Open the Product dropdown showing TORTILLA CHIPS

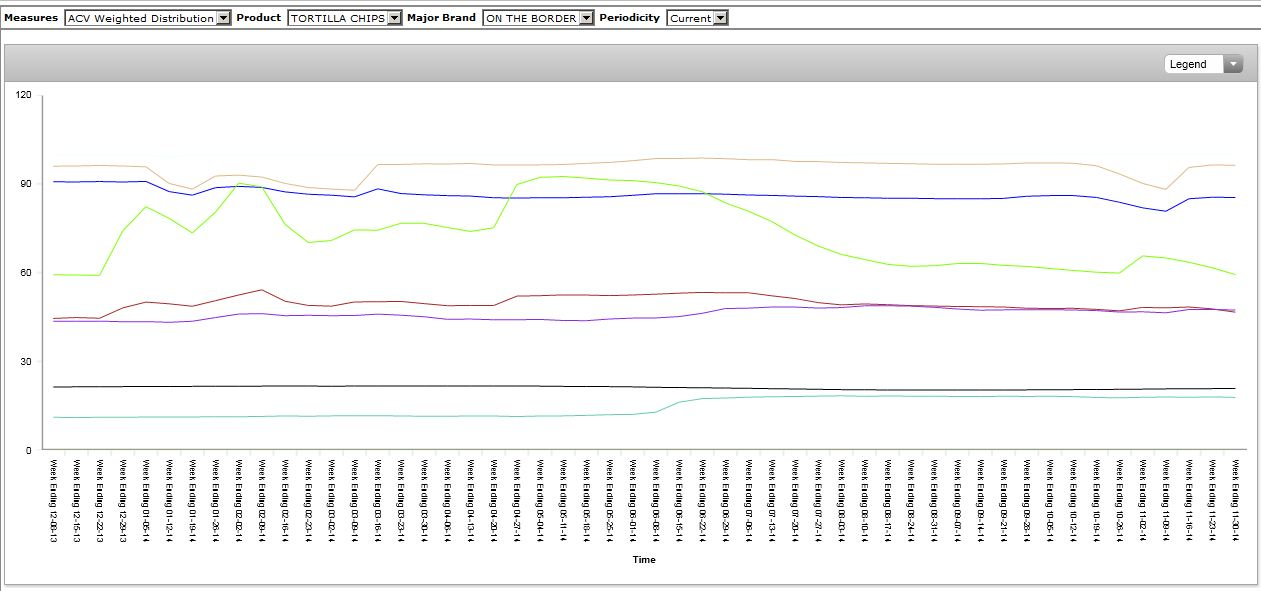pos(344,18)
